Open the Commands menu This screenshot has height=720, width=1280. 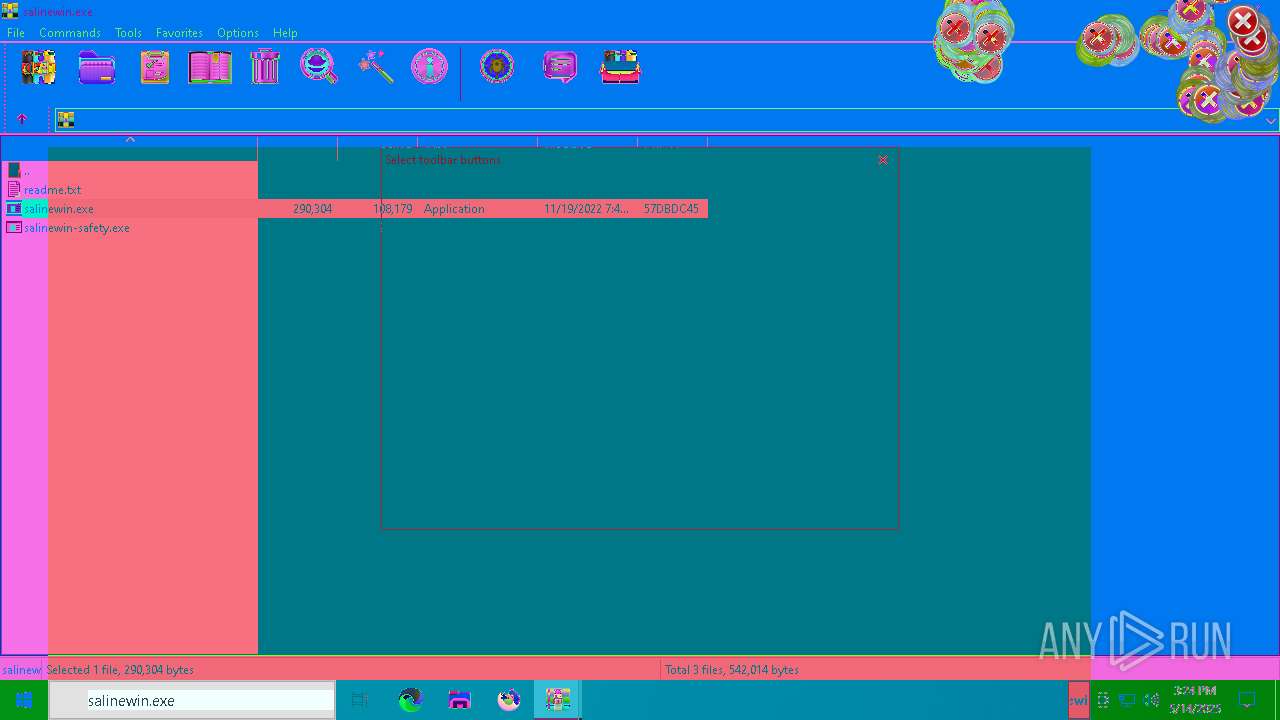70,33
